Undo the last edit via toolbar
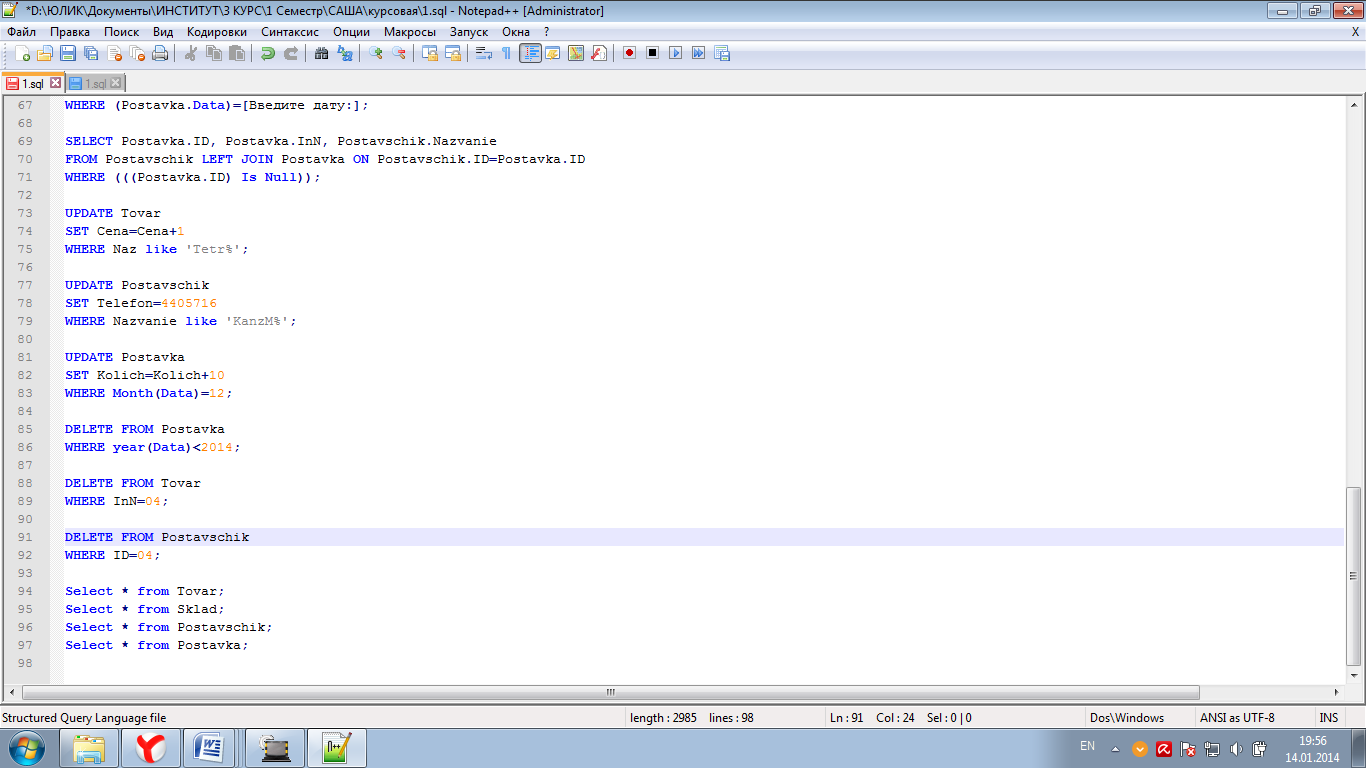 pyautogui.click(x=268, y=53)
